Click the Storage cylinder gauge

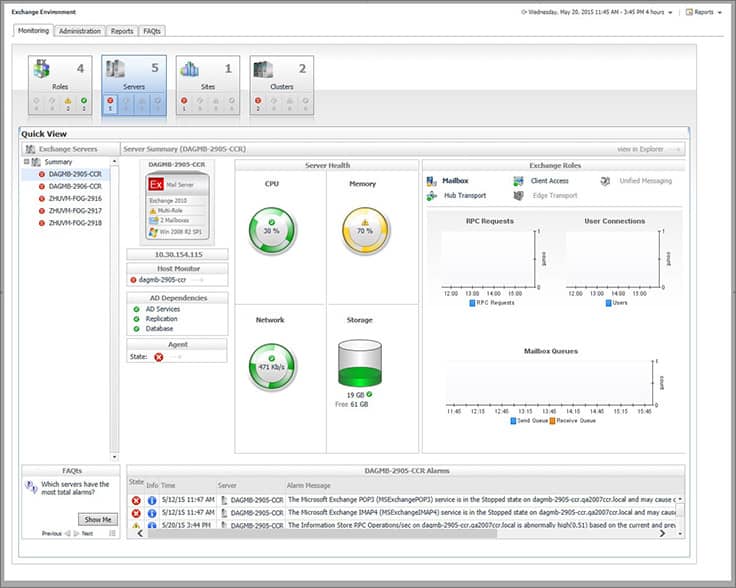tap(360, 363)
